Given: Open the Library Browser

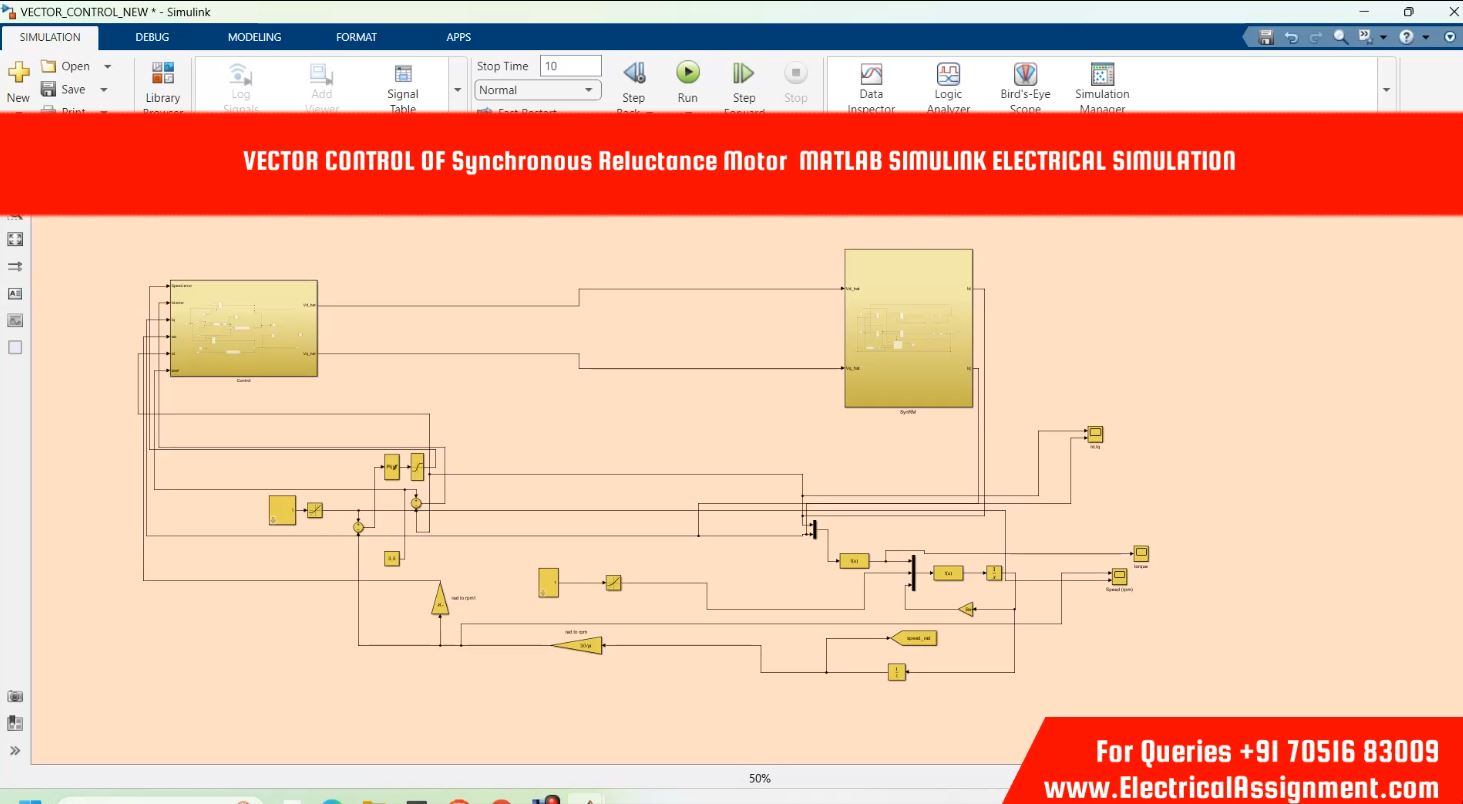Looking at the screenshot, I should (162, 82).
